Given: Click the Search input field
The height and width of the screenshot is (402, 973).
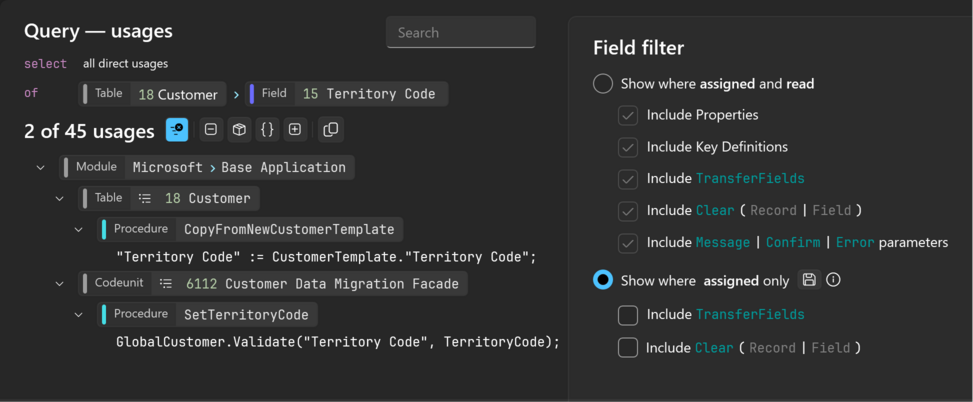Looking at the screenshot, I should point(460,32).
